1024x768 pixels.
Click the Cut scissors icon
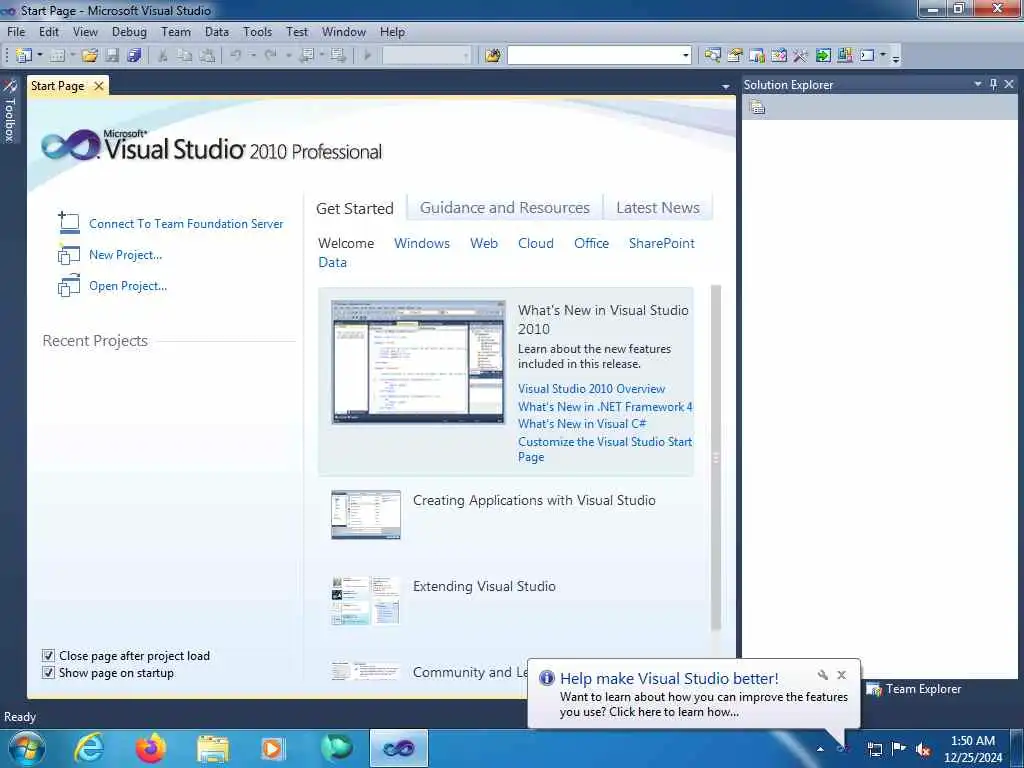tap(163, 56)
